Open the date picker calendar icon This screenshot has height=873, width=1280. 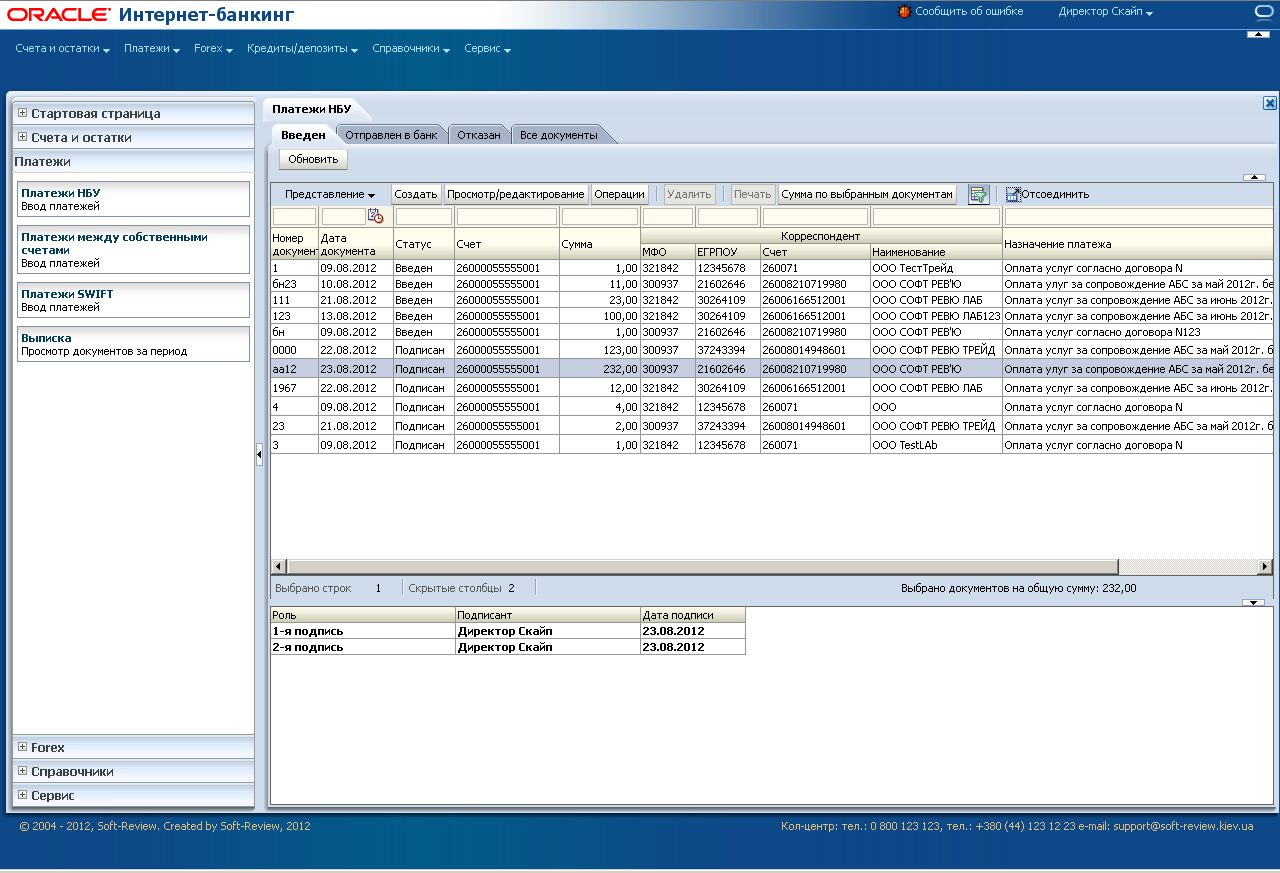tap(375, 216)
